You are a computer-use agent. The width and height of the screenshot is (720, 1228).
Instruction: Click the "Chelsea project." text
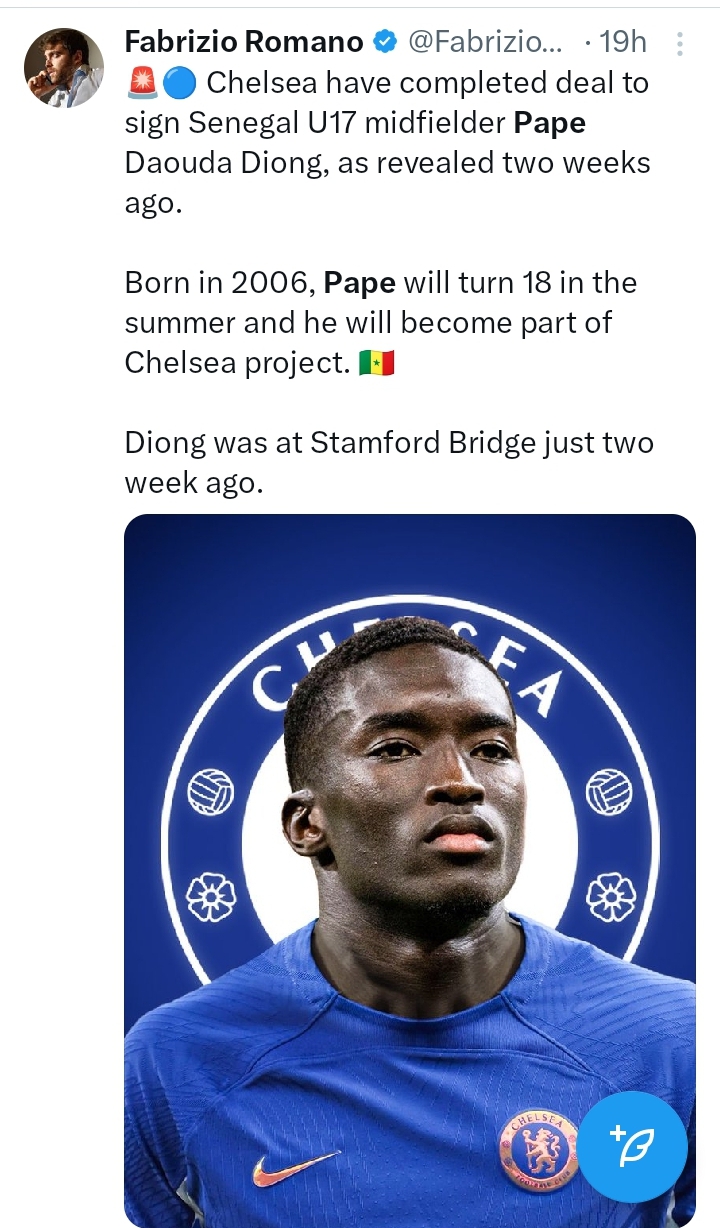237,363
